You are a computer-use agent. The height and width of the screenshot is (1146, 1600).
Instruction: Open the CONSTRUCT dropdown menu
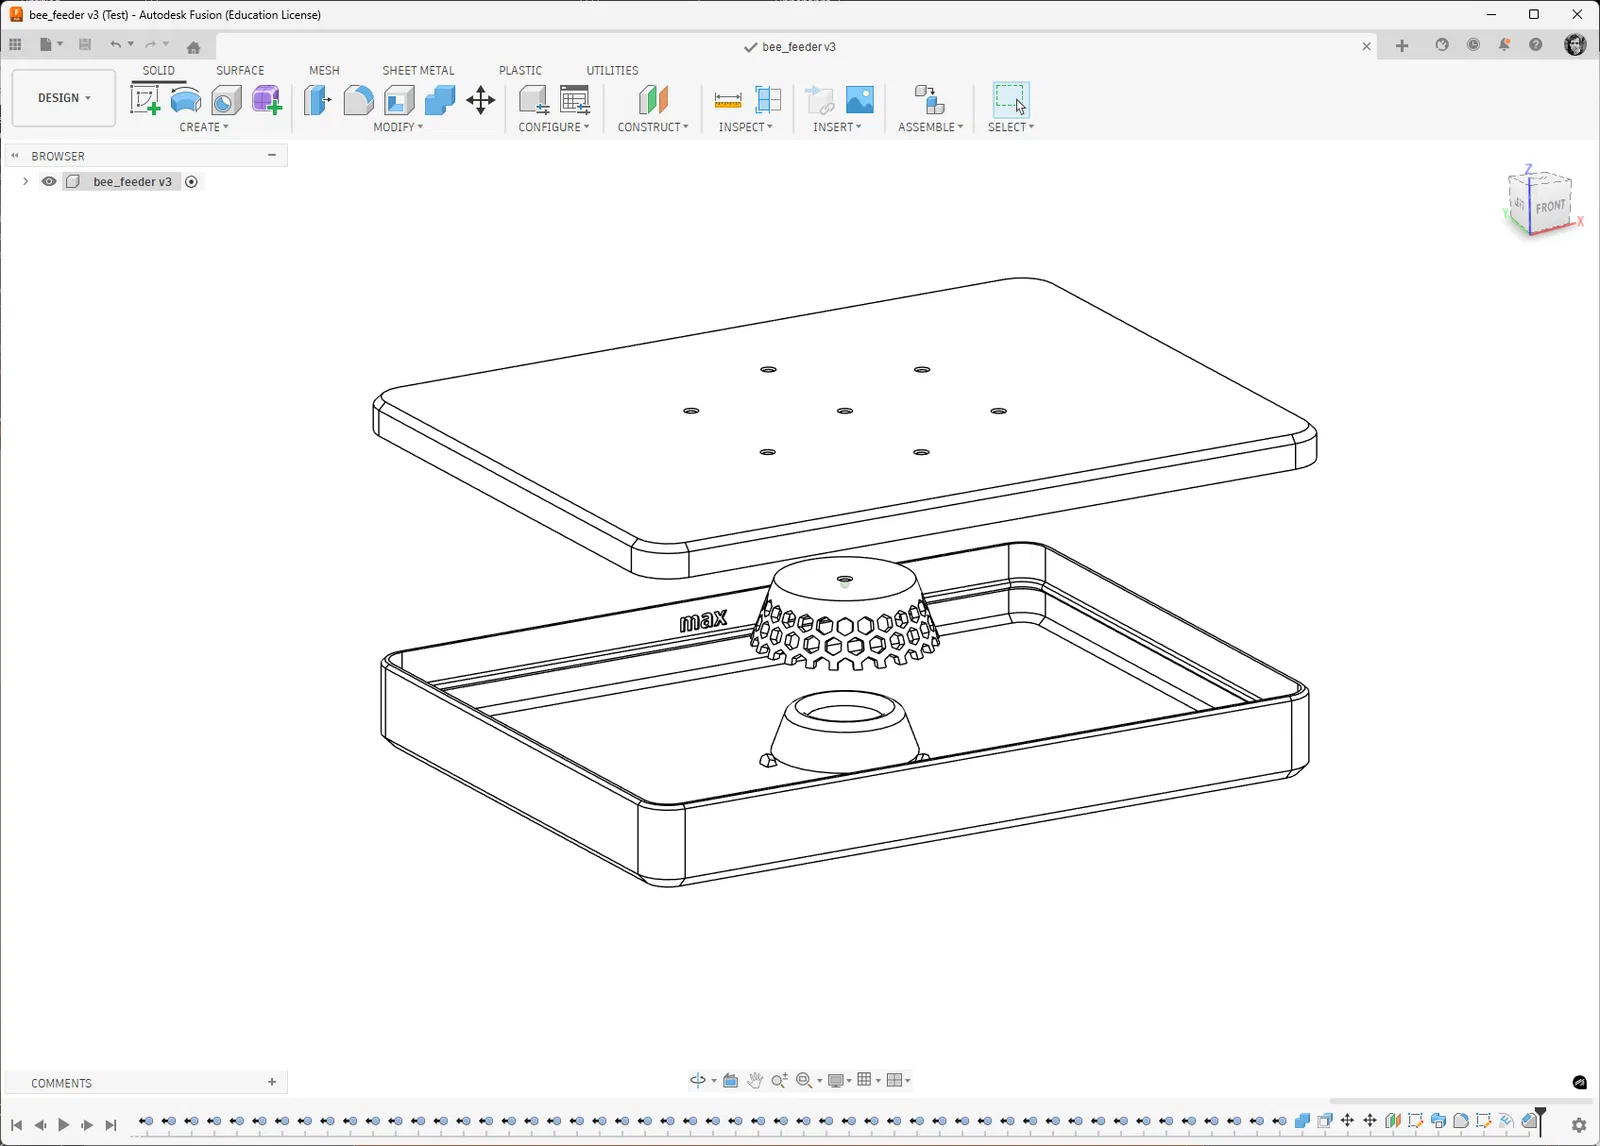653,127
